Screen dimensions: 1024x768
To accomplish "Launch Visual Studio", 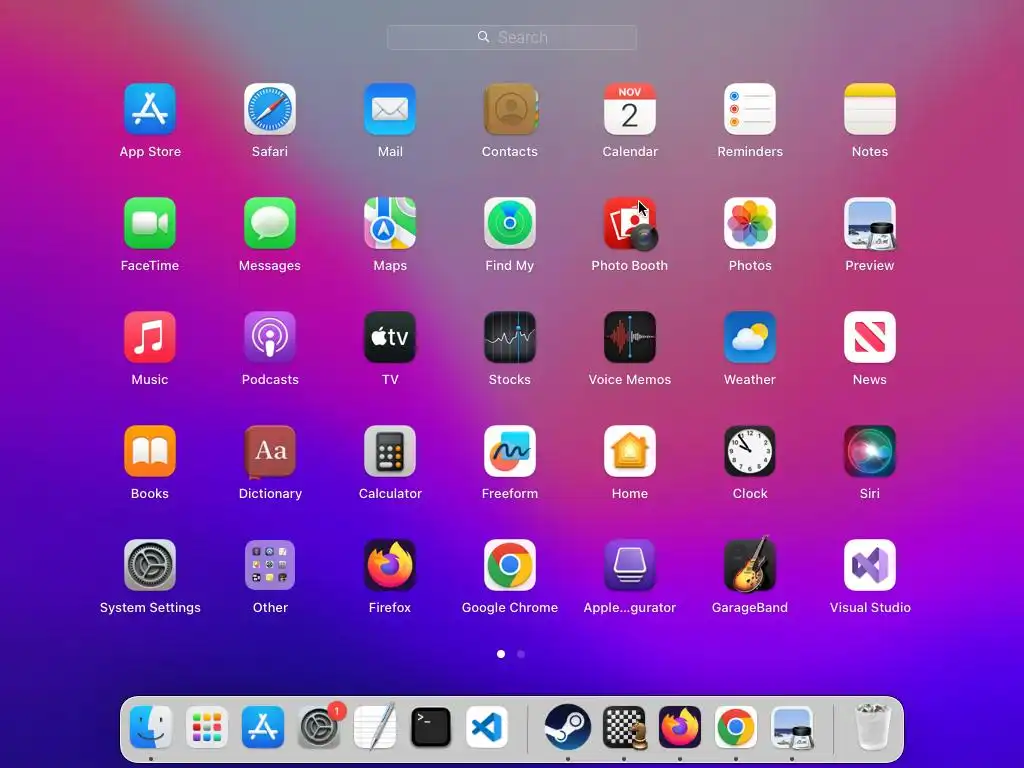I will (x=870, y=565).
